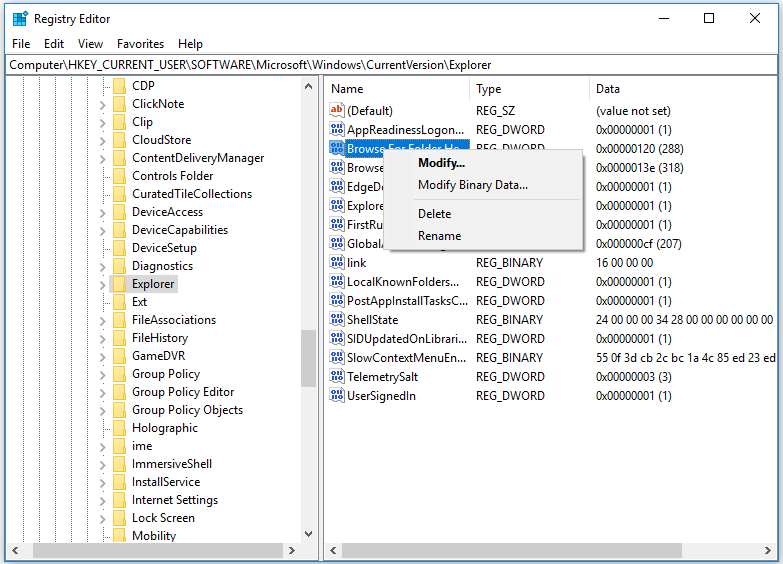Click the PostAppInstallTasksC value icon
The image size is (783, 564).
click(337, 300)
